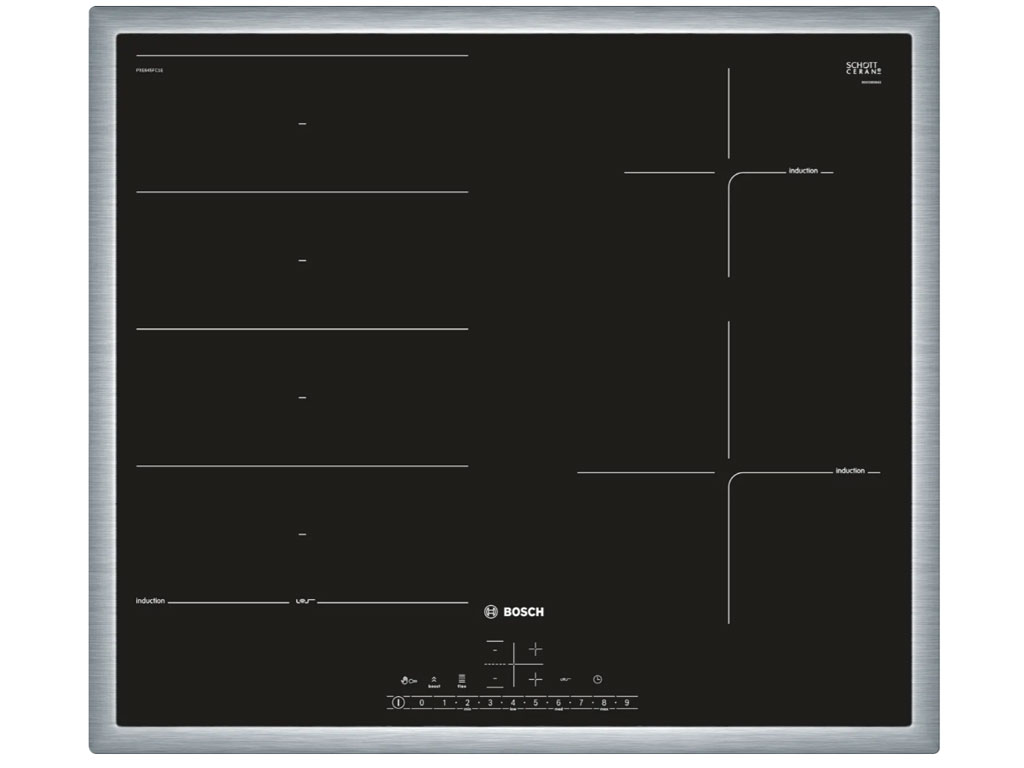Enable the child lock
This screenshot has width=1024, height=768.
(410, 679)
